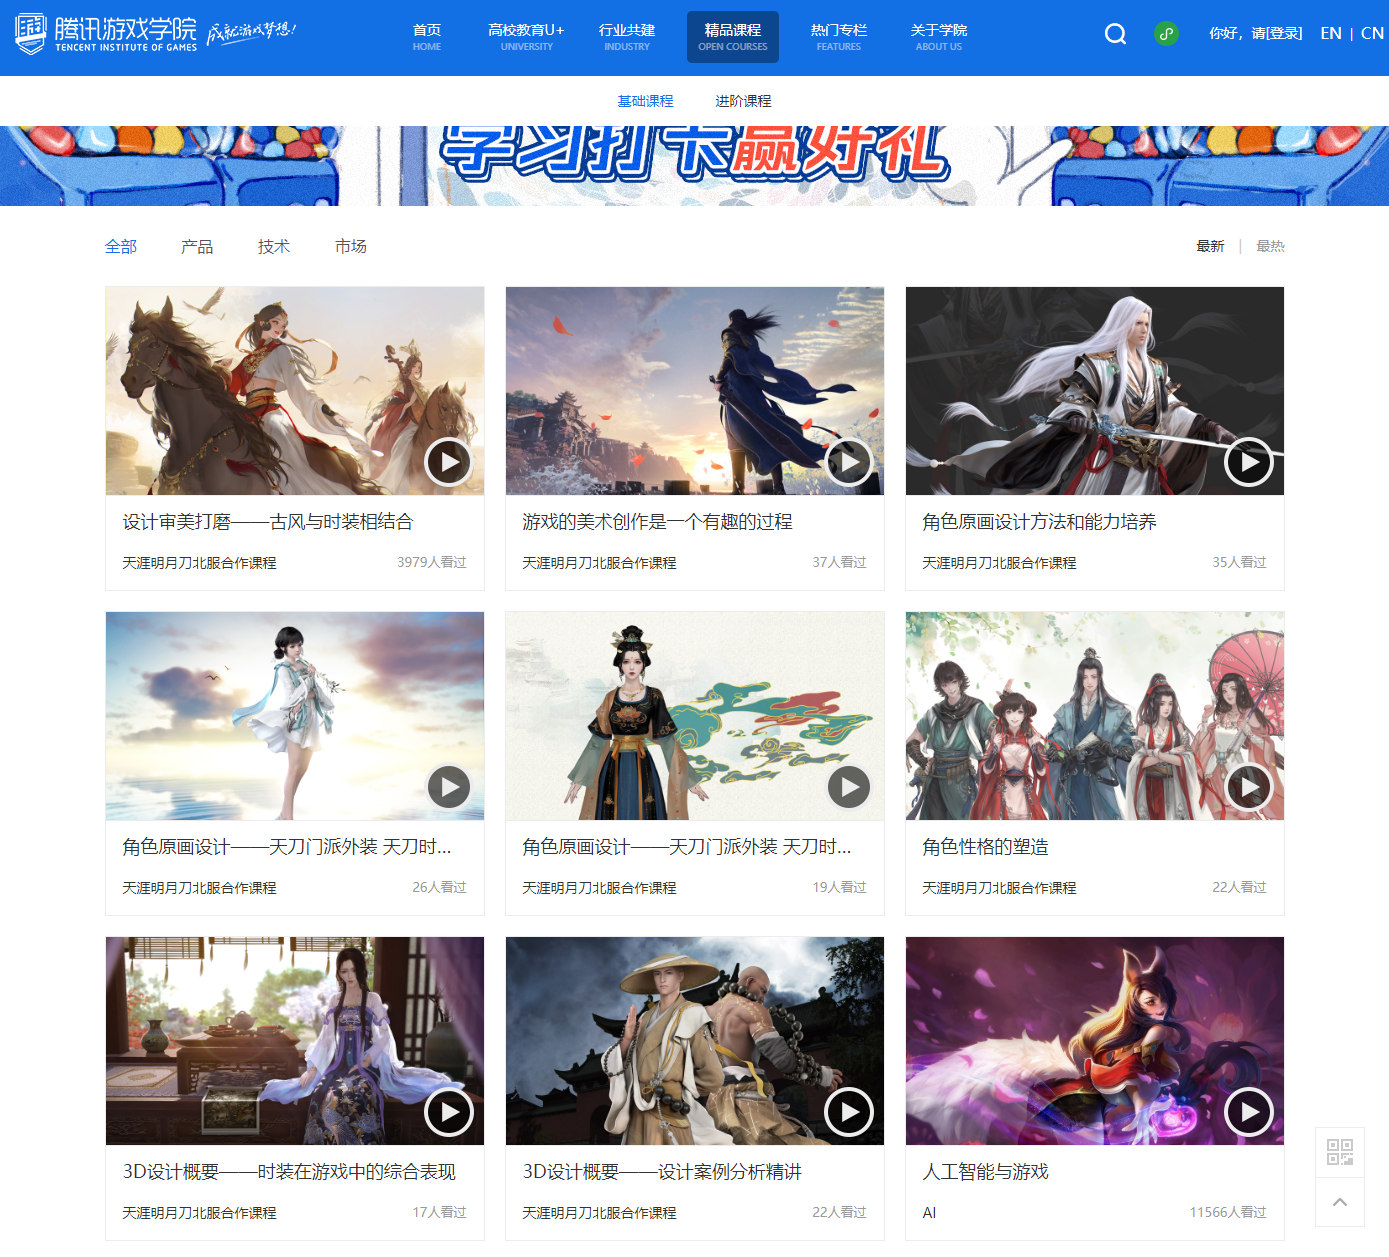Screen dimensions: 1389x1257
Task: Sort courses by 最热
Action: point(1270,246)
